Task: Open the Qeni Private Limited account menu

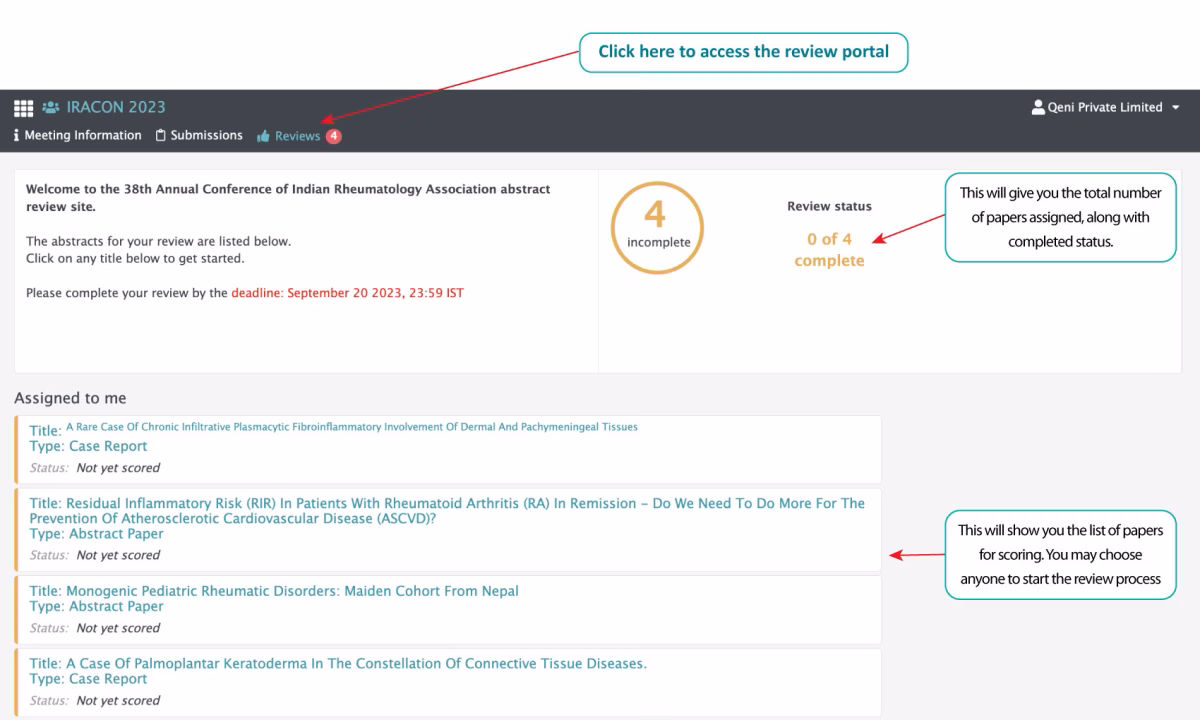Action: [x=1105, y=107]
